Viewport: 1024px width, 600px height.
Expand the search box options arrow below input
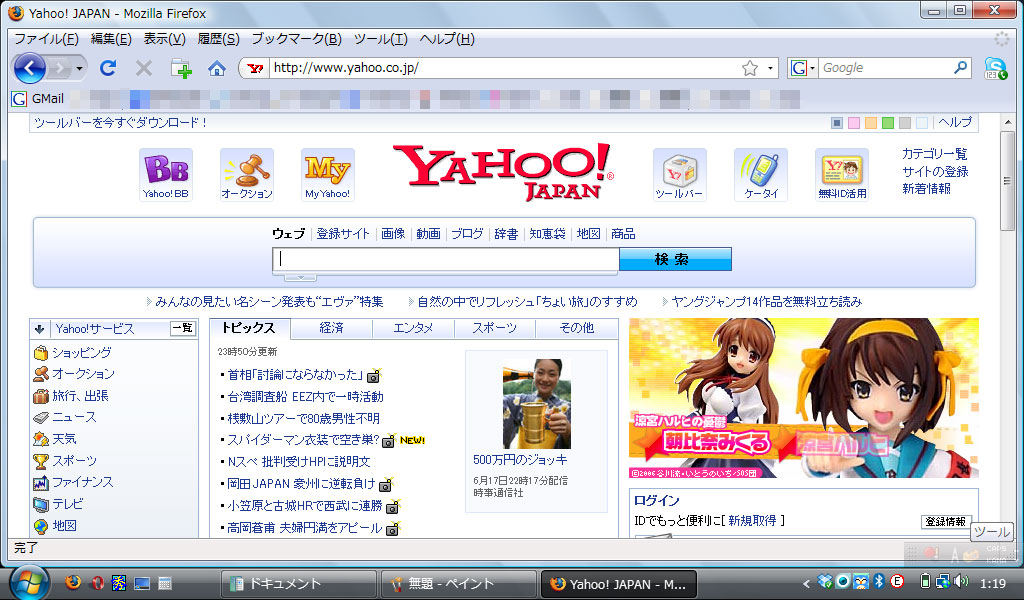tap(300, 277)
